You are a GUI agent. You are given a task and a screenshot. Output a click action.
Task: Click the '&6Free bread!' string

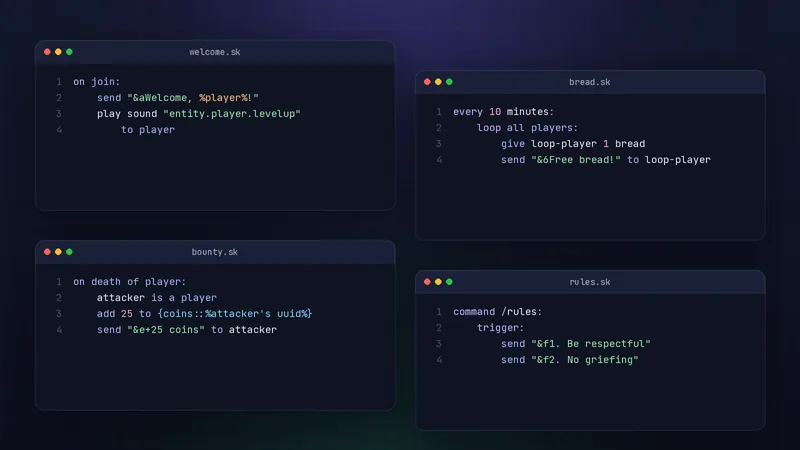576,160
